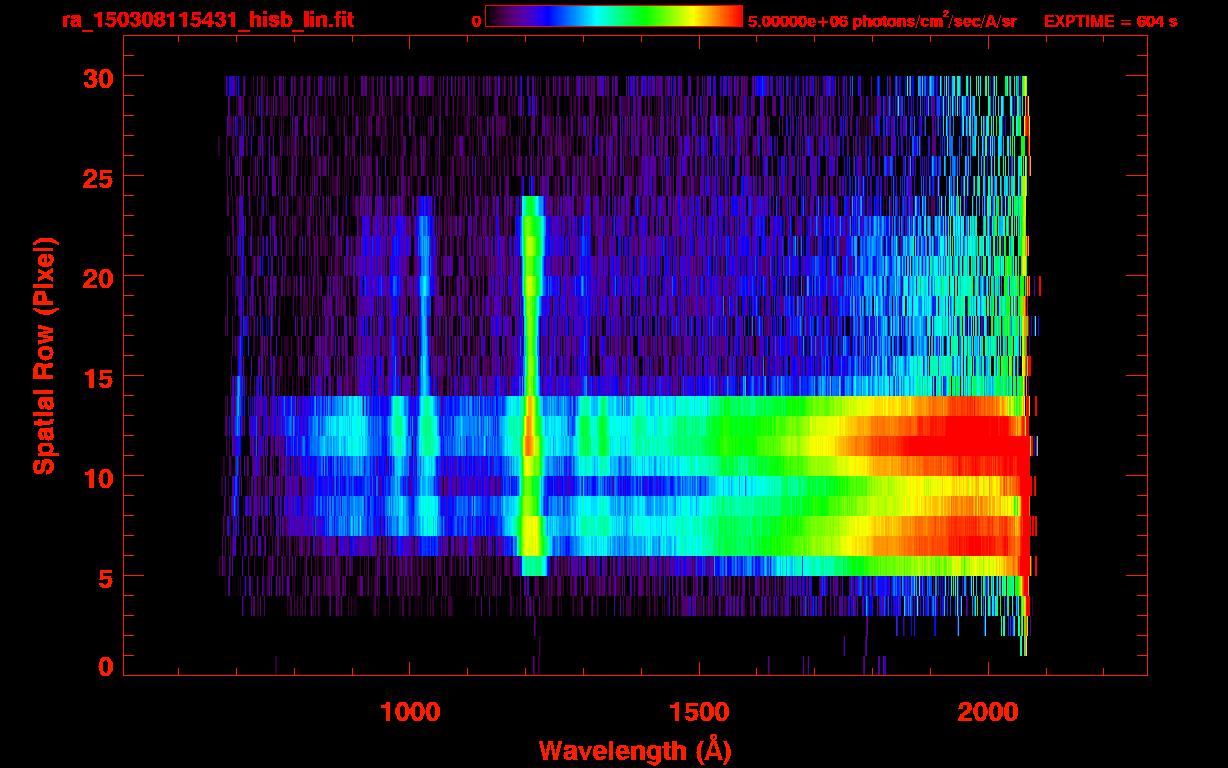Click the 5.00000e+06 photons/cm²/sec/A/sr label

(x=882, y=20)
